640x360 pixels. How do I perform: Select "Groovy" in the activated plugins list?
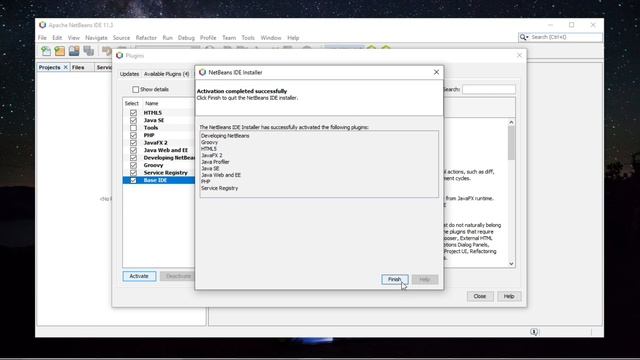pyautogui.click(x=209, y=142)
